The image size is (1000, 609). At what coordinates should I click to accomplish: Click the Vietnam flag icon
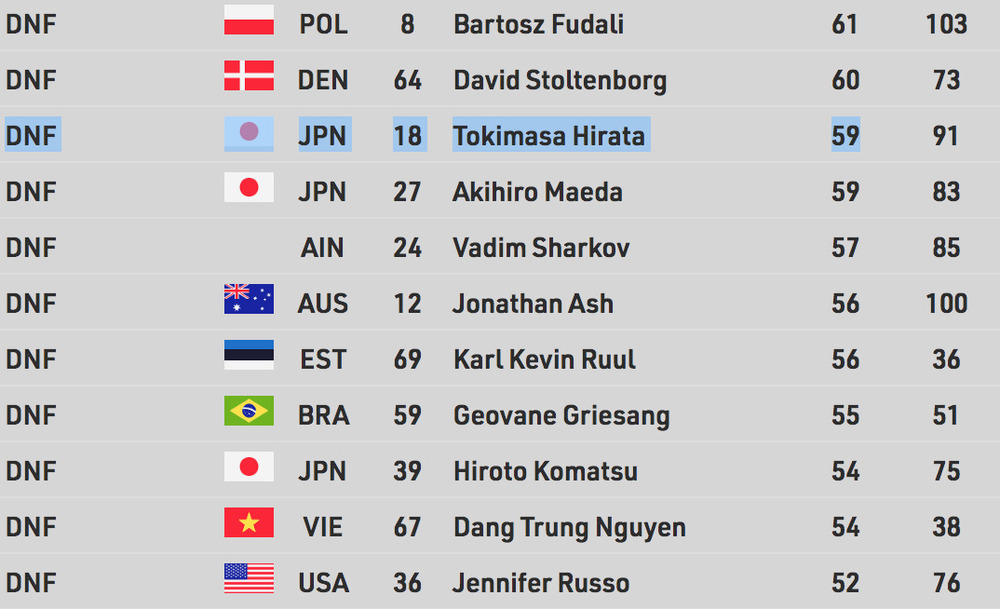(x=249, y=524)
